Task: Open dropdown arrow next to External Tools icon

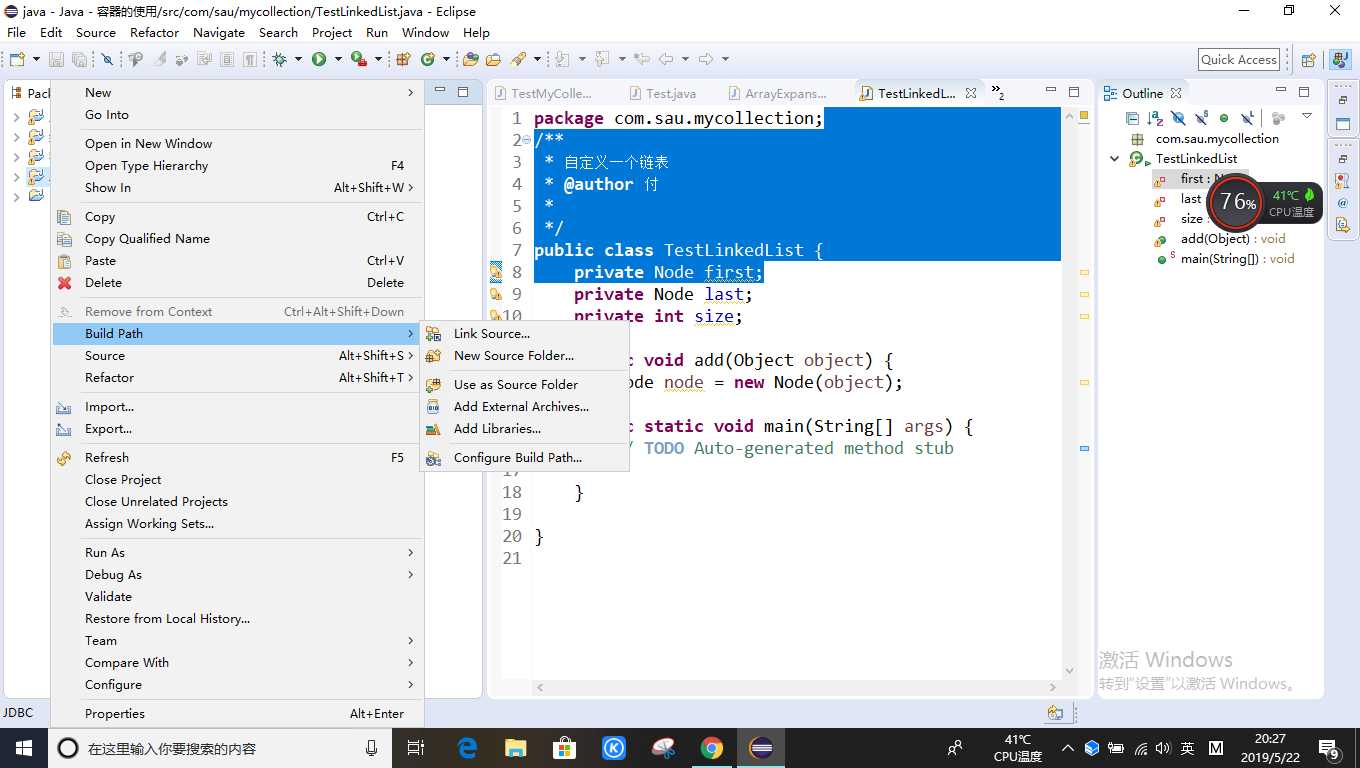Action: tap(378, 60)
